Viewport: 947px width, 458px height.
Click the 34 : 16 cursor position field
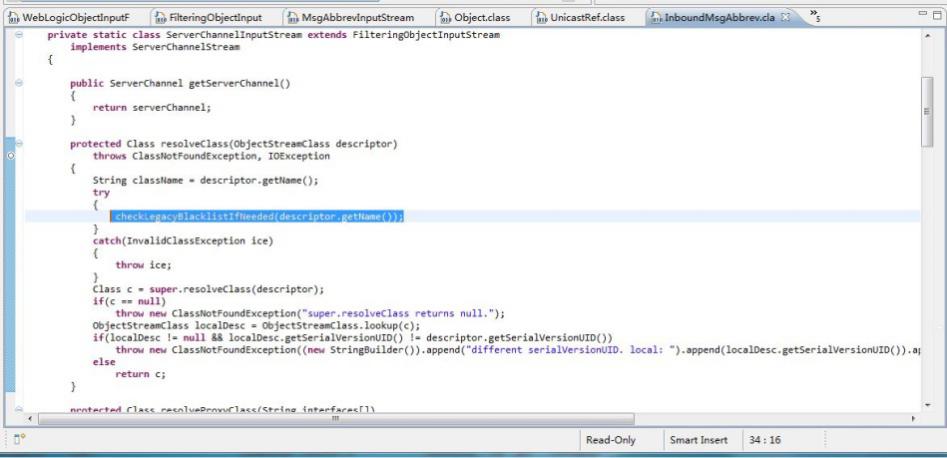coord(765,440)
